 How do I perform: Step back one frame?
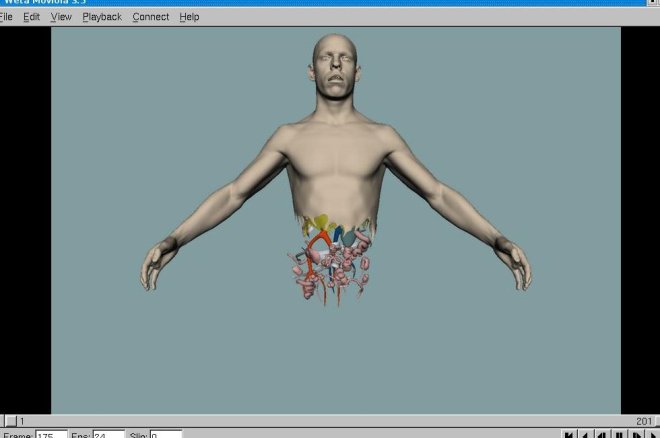click(x=601, y=435)
